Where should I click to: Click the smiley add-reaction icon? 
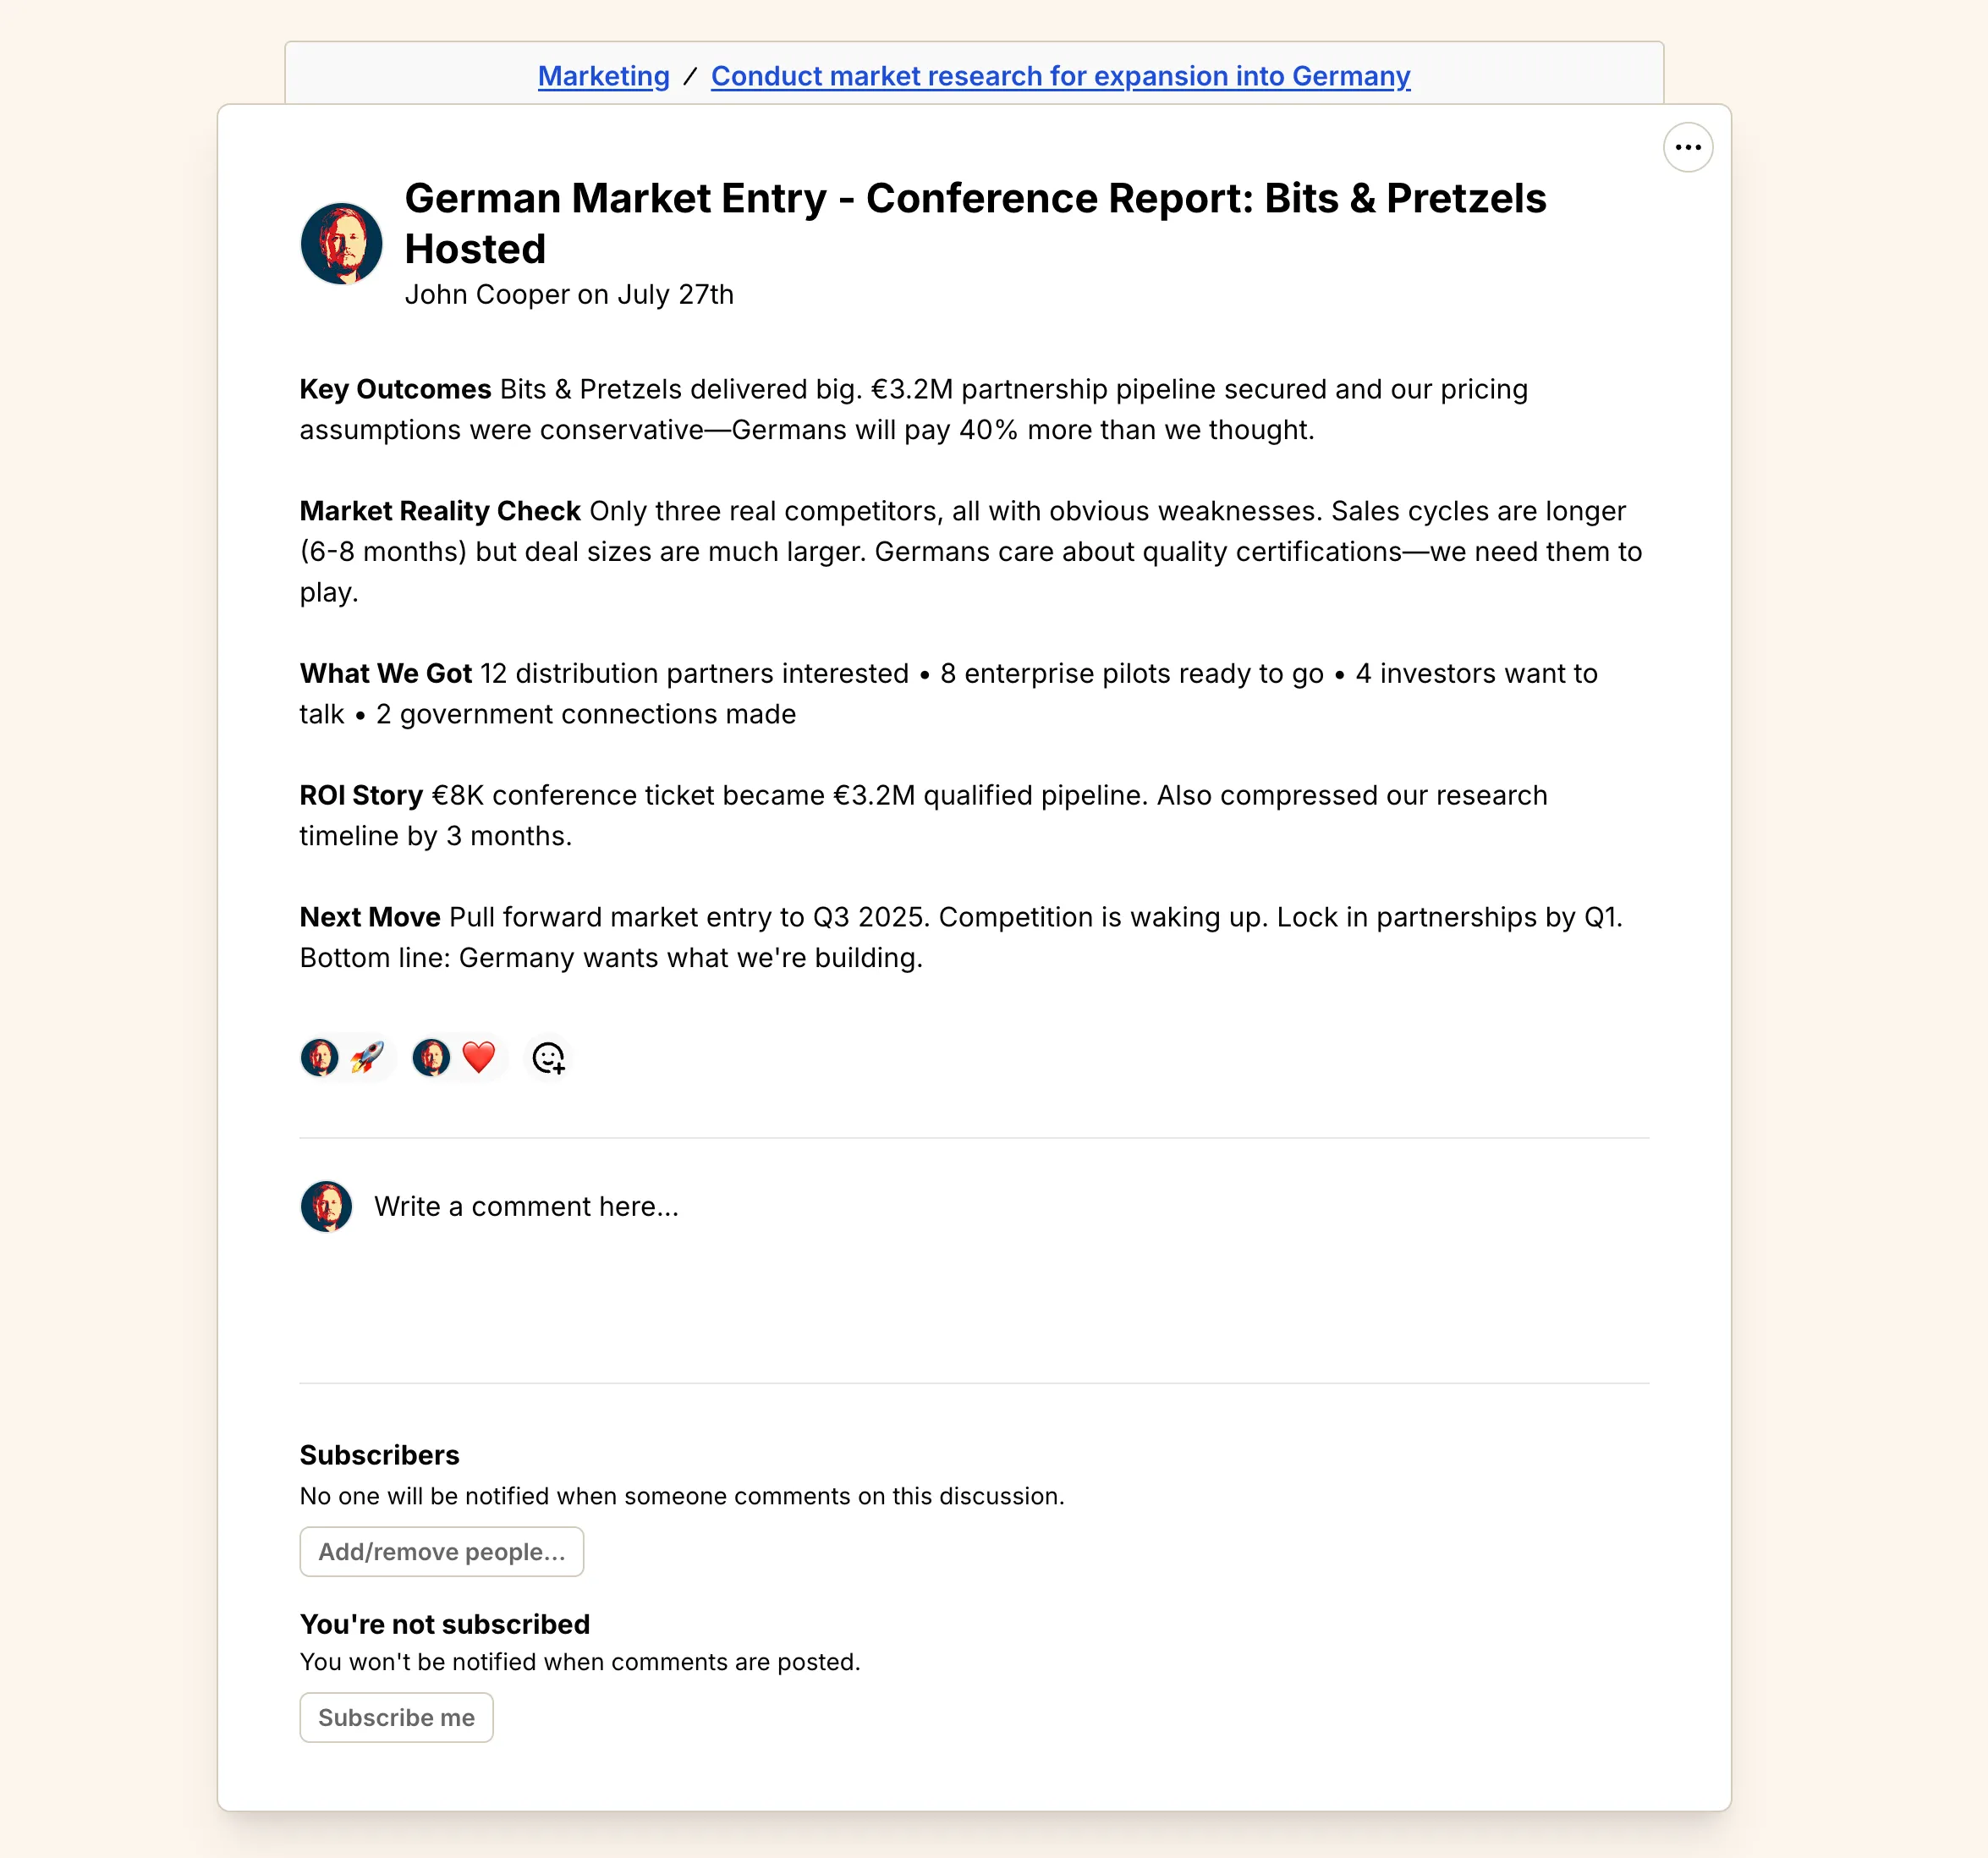tap(547, 1058)
